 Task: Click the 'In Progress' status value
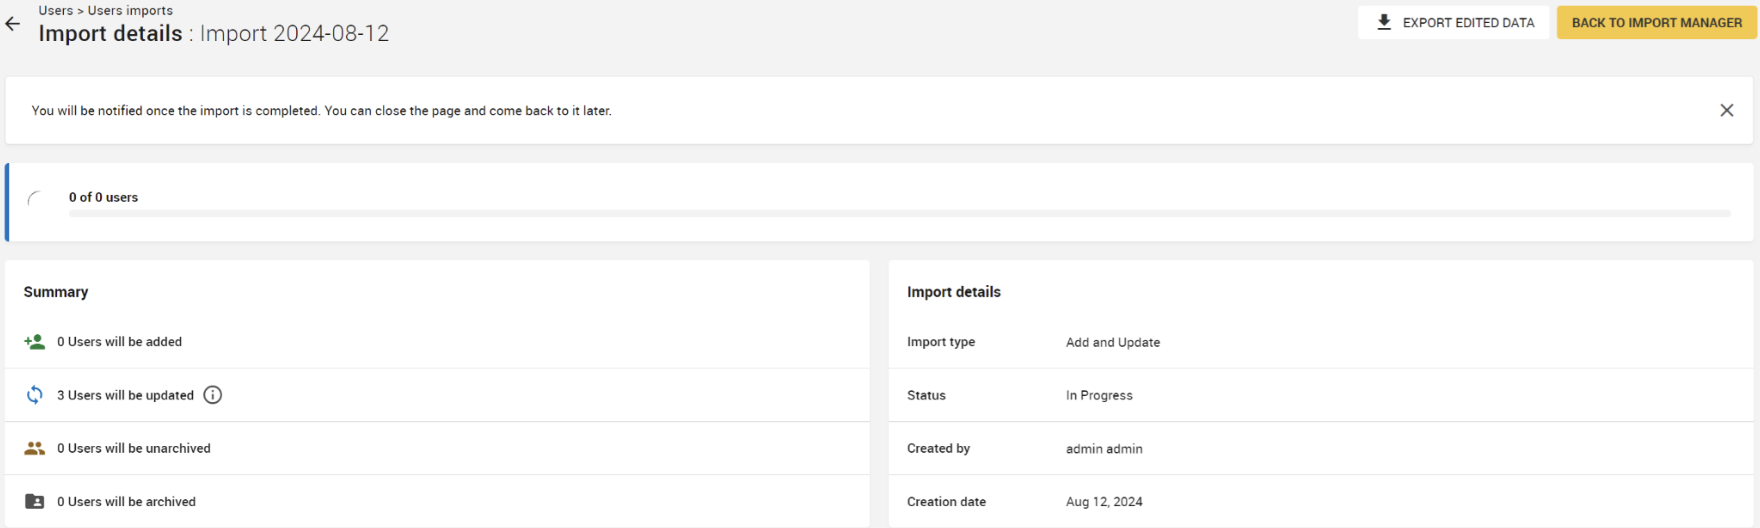(1099, 395)
